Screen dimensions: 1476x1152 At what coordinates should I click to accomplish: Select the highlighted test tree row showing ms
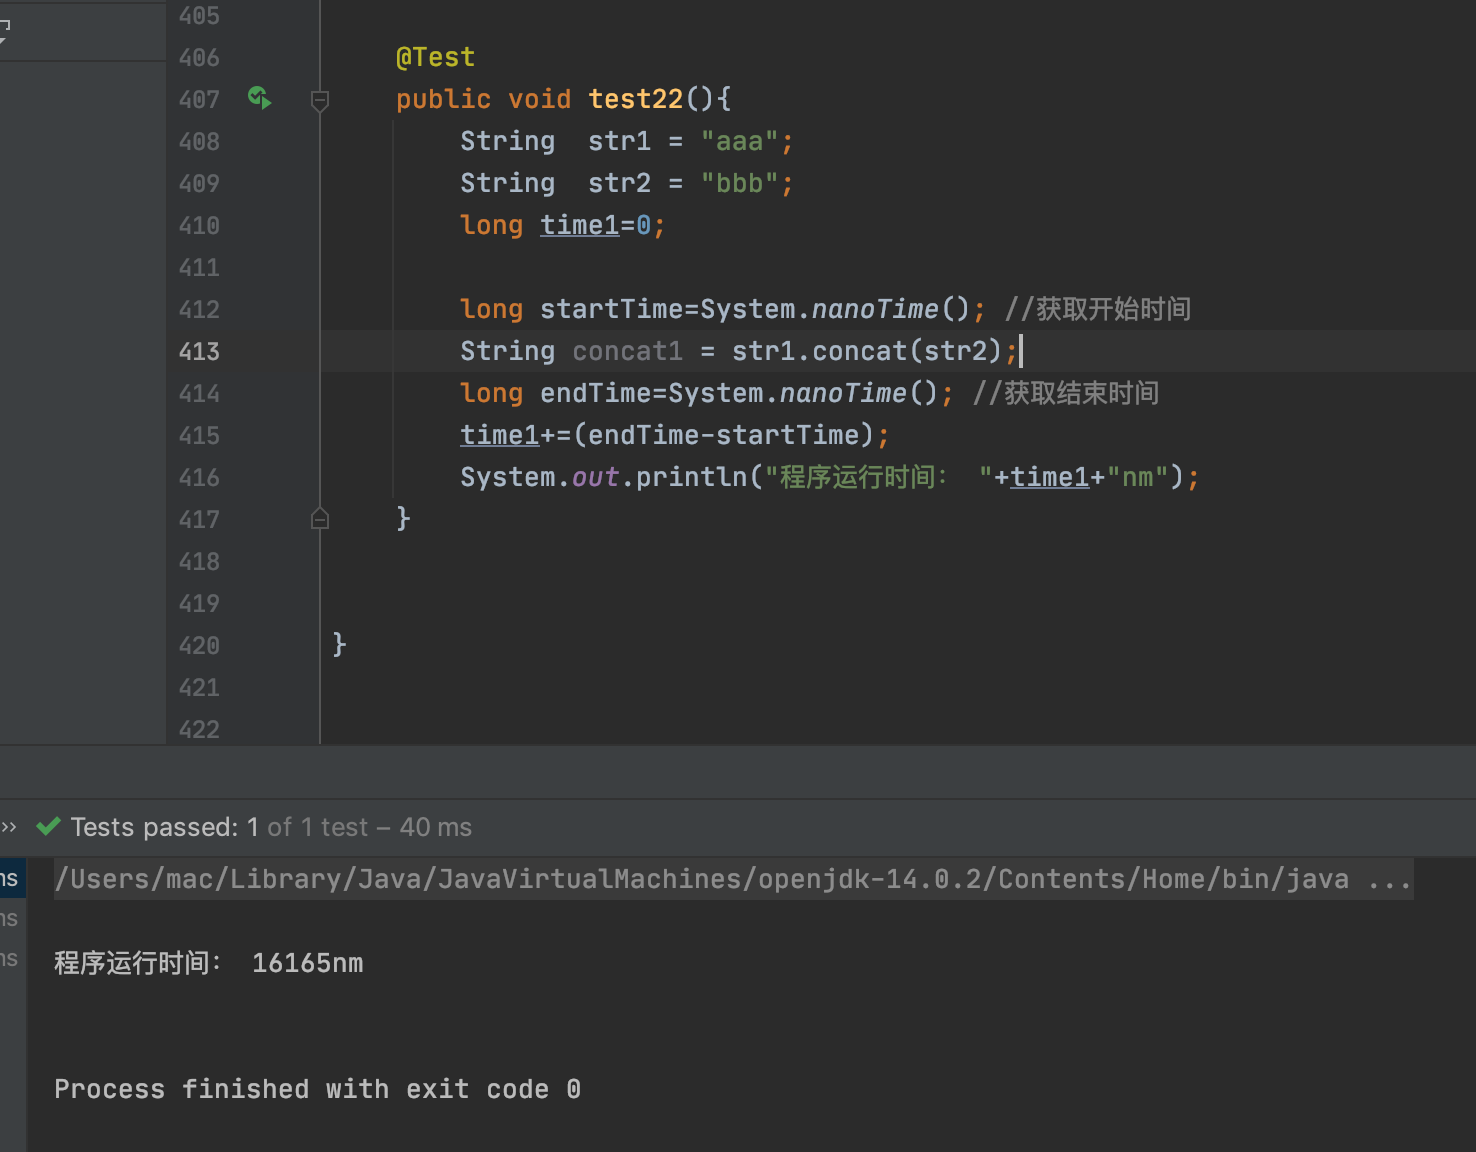point(12,878)
